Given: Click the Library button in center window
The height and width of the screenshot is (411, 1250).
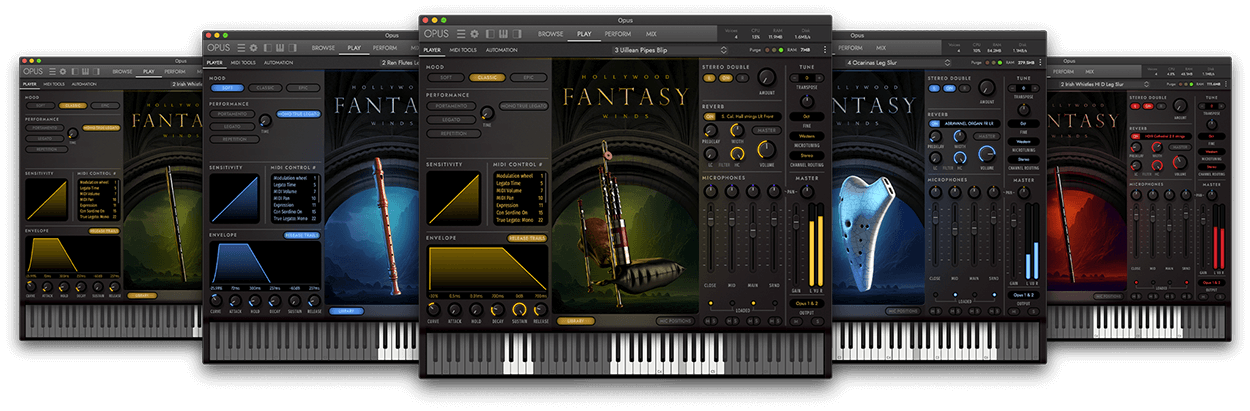Looking at the screenshot, I should point(575,321).
